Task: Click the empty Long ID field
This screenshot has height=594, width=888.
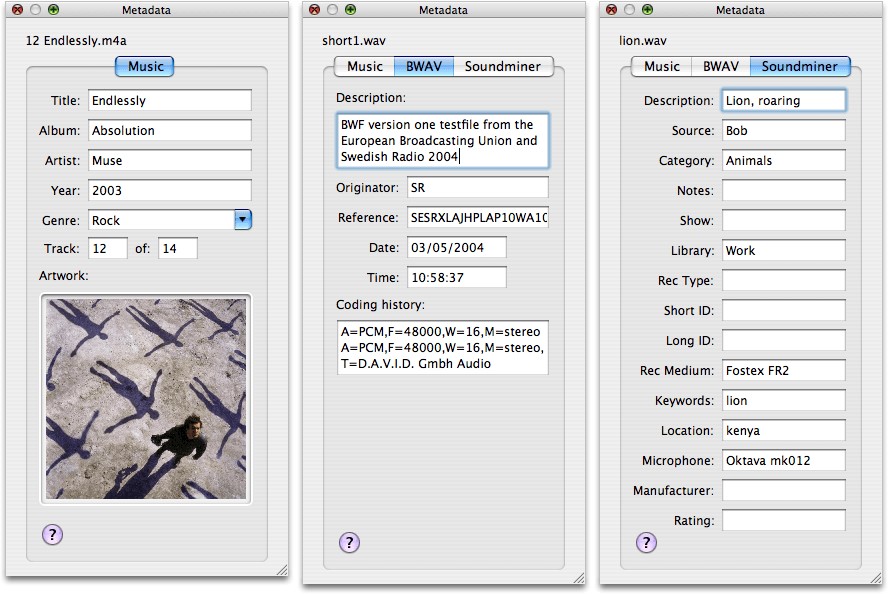Action: (784, 340)
